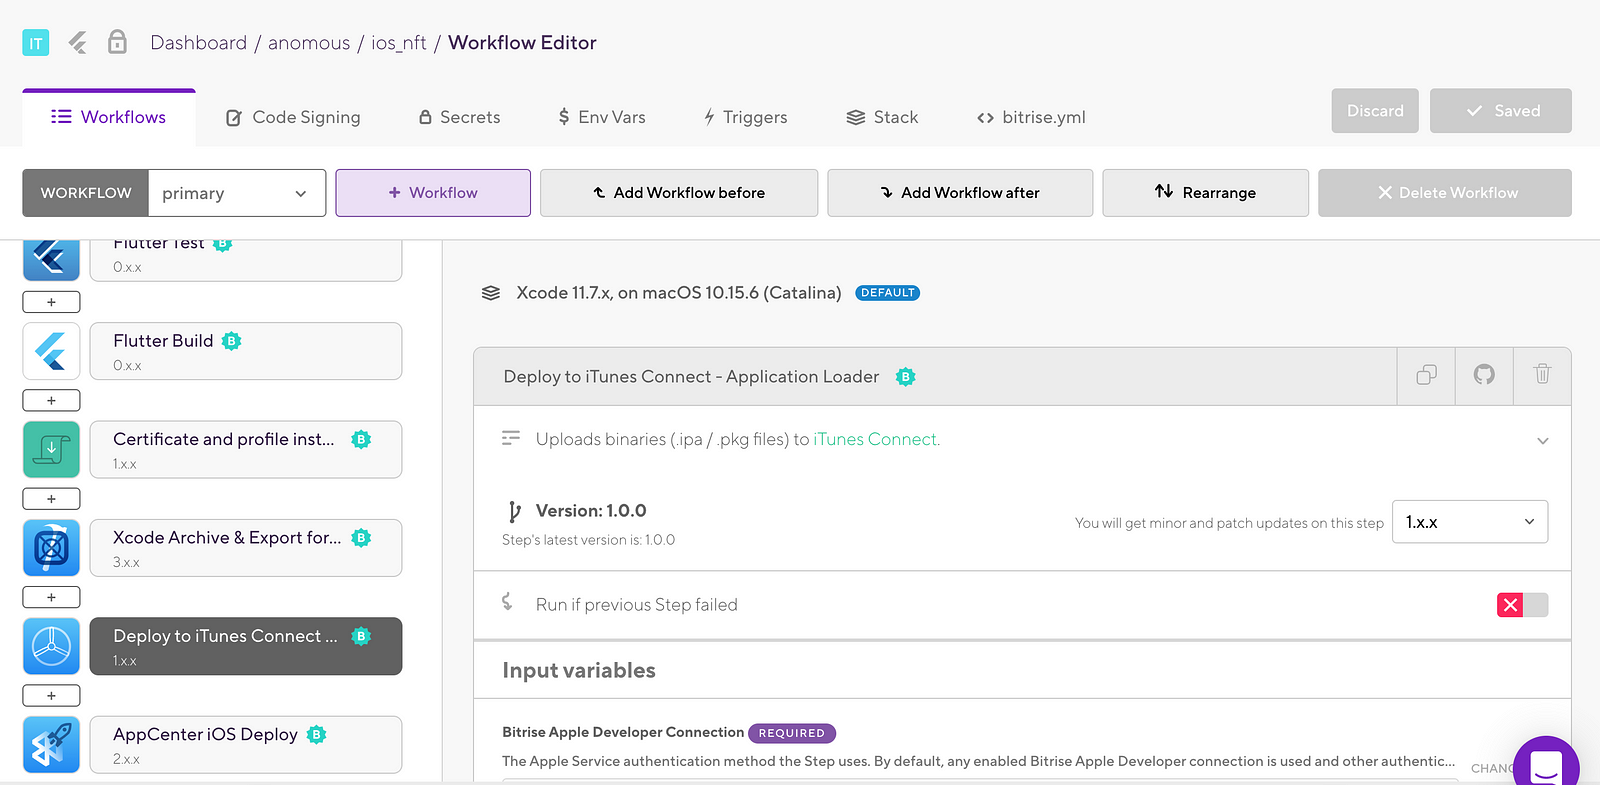Click verified badge next to AppCenter iOS Deploy
This screenshot has width=1600, height=785.
pos(317,735)
